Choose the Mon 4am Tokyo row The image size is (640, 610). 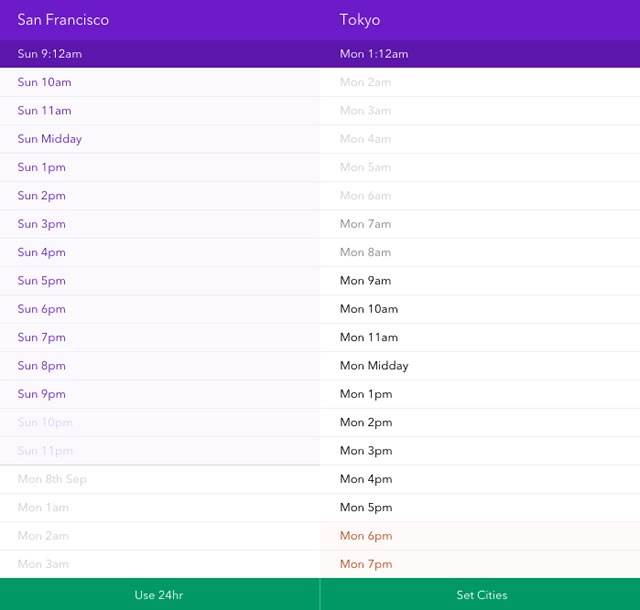pyautogui.click(x=480, y=139)
